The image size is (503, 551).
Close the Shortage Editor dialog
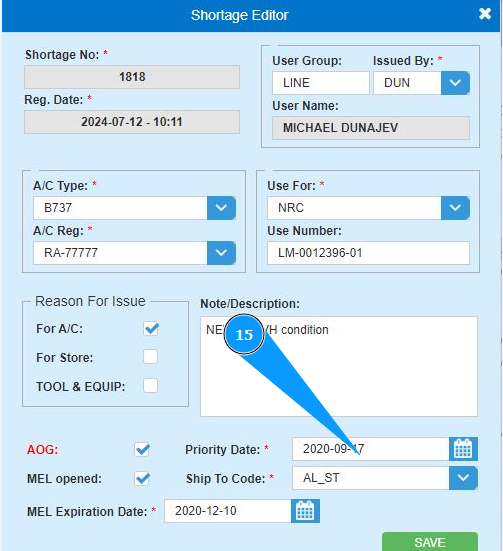click(485, 14)
